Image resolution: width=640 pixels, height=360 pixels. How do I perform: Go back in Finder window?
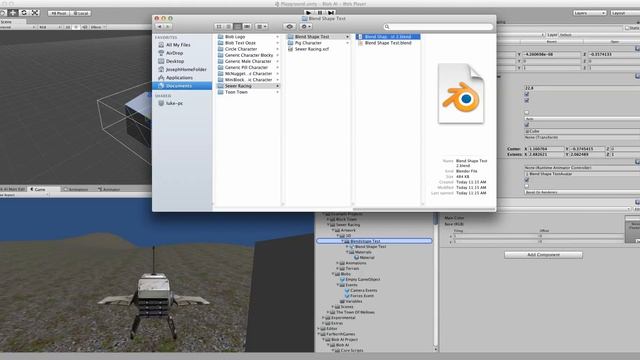(x=159, y=27)
